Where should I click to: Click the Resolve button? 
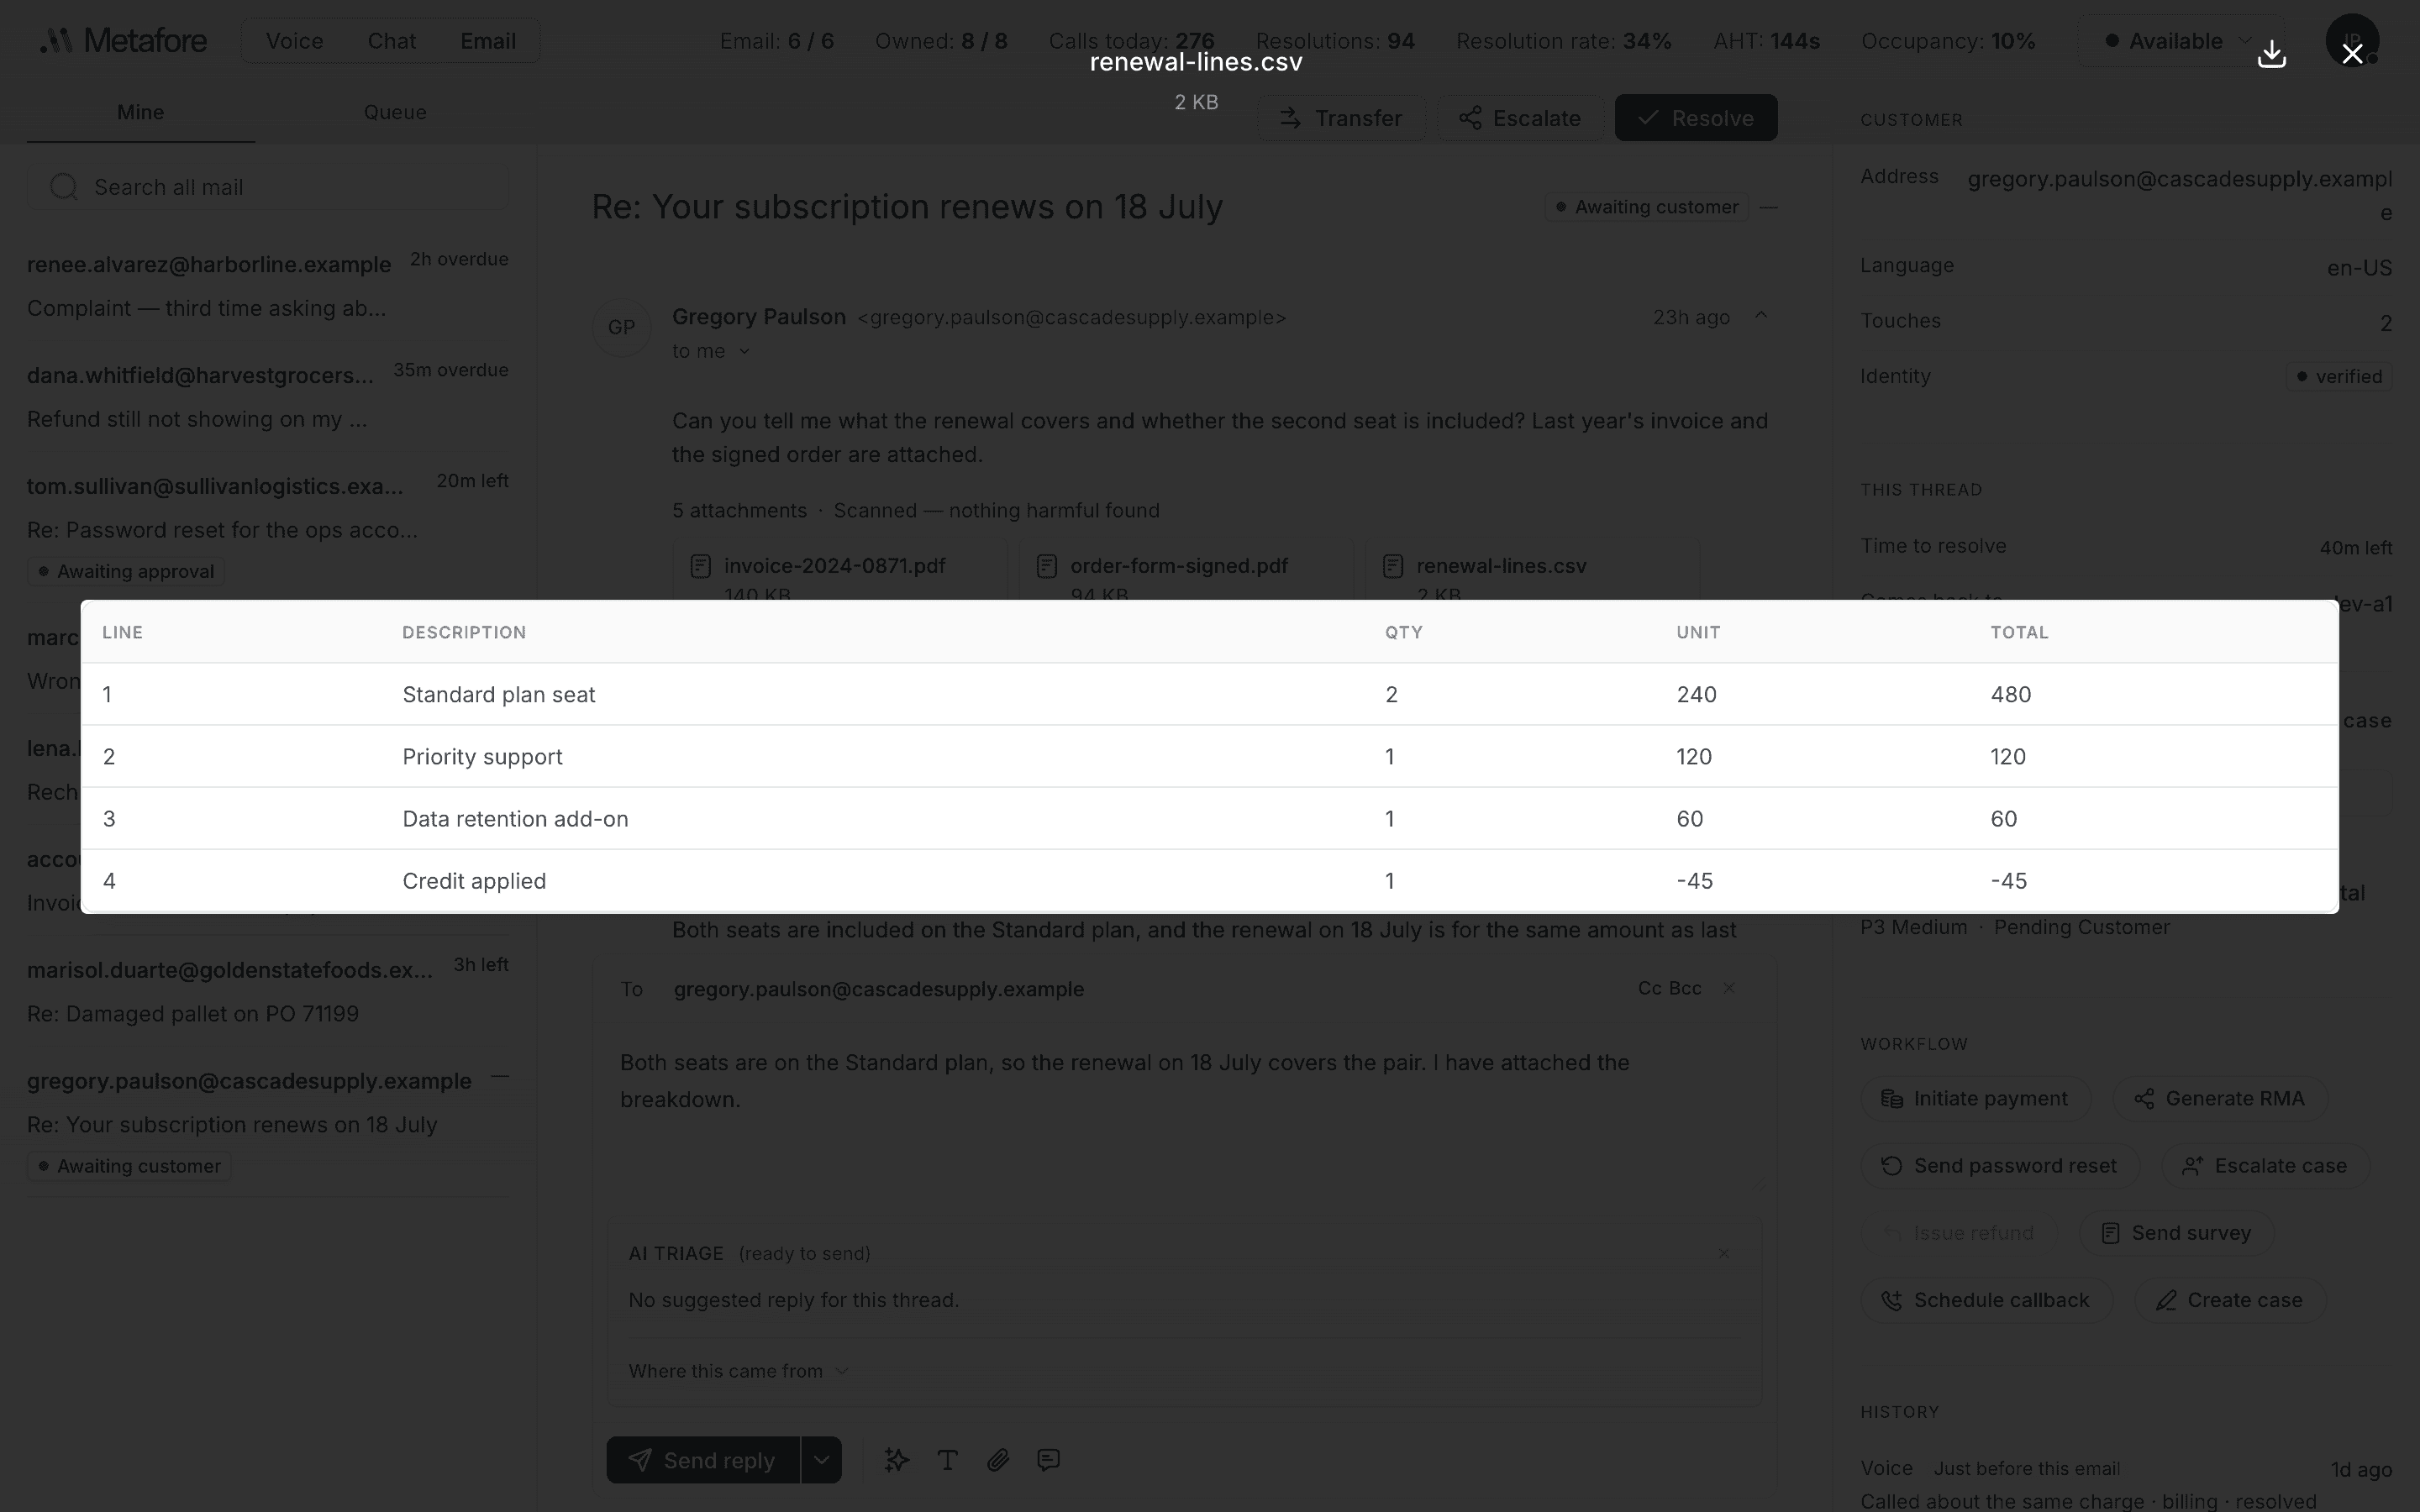[1696, 118]
